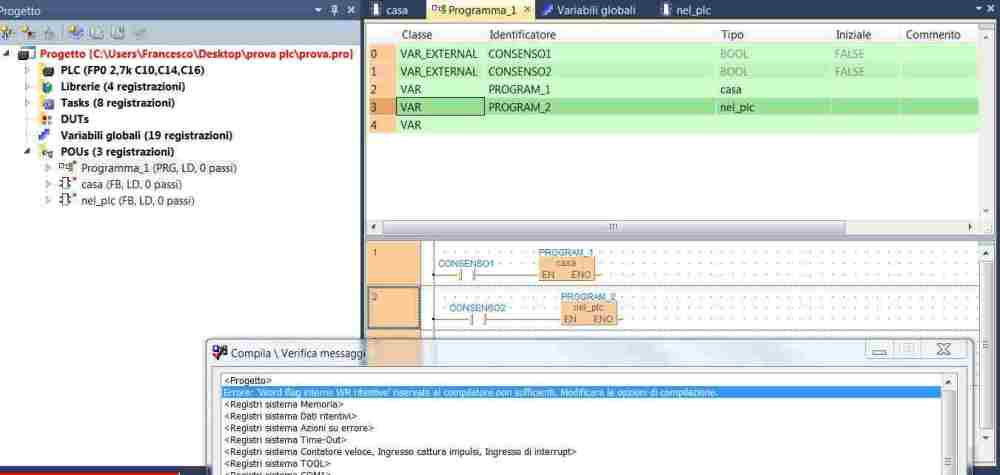Viewport: 1000px width, 475px height.
Task: Select the red error message line
Action: [470, 393]
